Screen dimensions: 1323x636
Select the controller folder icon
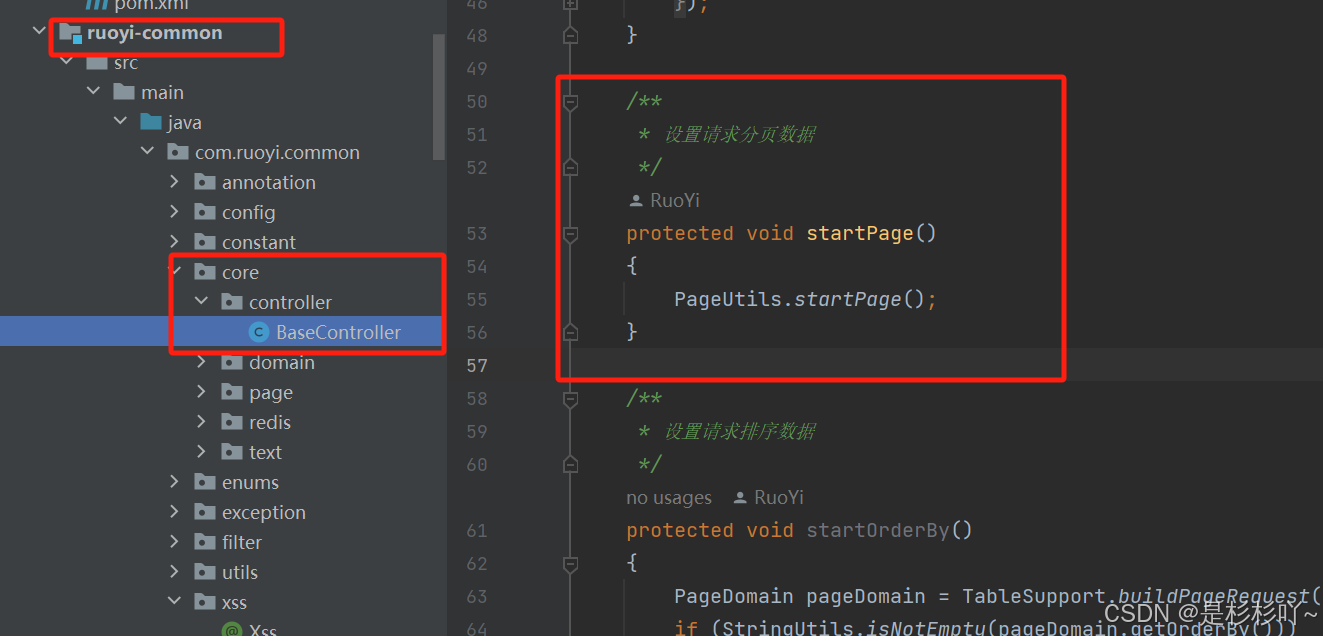[x=231, y=301]
